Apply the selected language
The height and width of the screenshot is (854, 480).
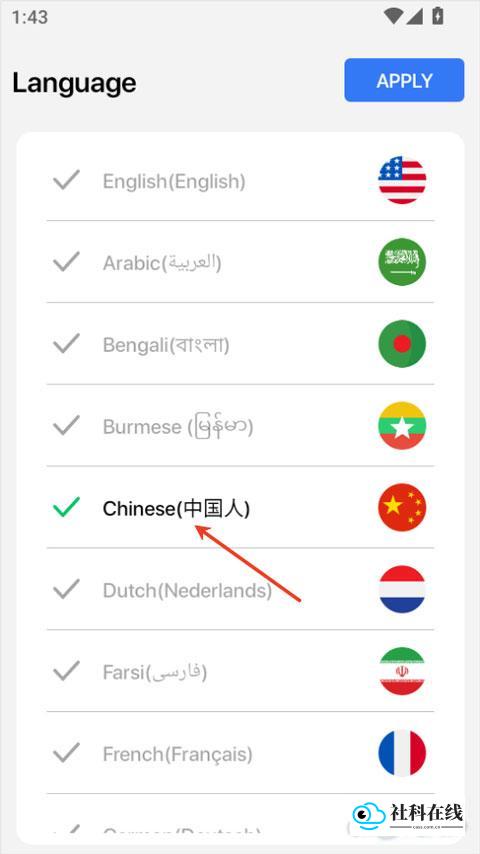pyautogui.click(x=404, y=80)
